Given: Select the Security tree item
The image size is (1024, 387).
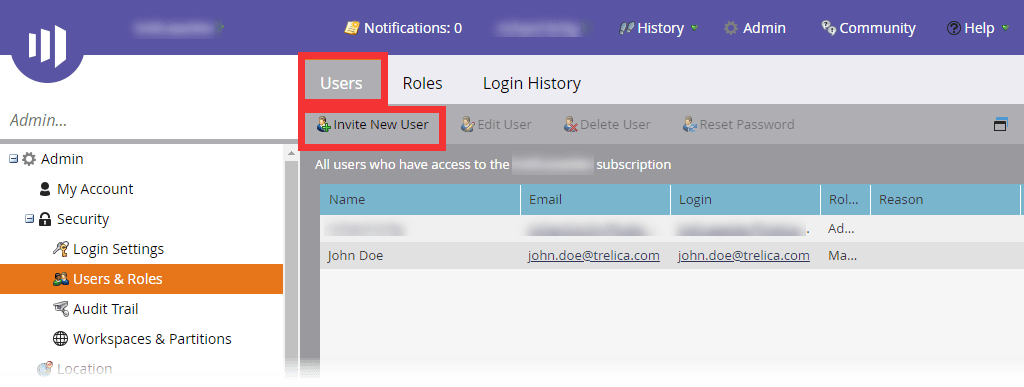Looking at the screenshot, I should point(83,219).
